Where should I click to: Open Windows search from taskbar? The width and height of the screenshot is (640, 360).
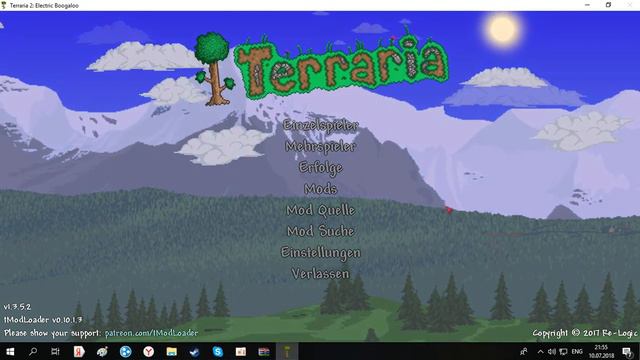[33, 351]
